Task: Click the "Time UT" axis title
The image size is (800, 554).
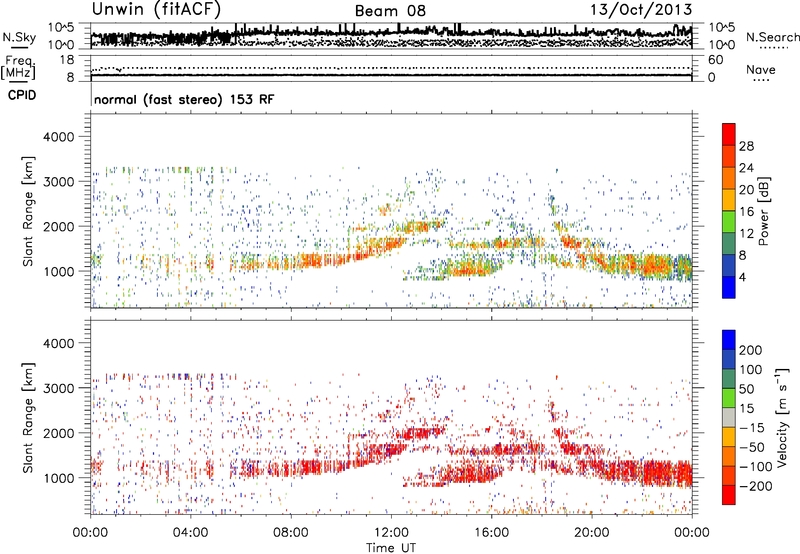Action: coord(390,548)
